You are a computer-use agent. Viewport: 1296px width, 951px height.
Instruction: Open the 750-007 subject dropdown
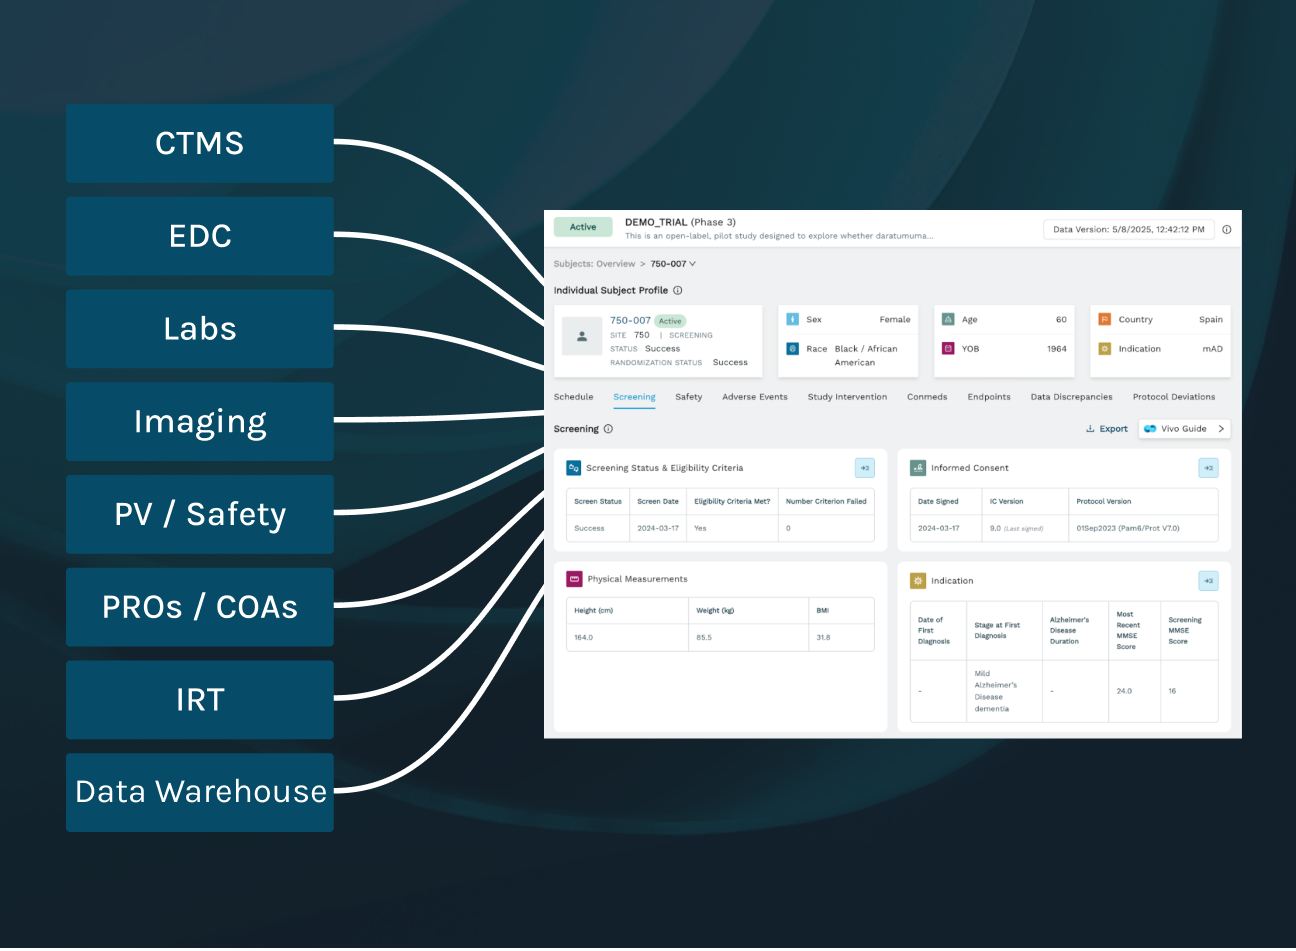pos(673,264)
